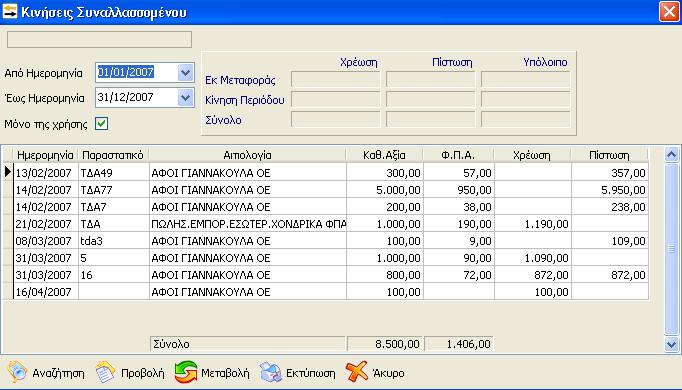The height and width of the screenshot is (390, 682).
Task: Click the Εκ Μεταφοράς Υπόλοιπο field
Action: 525,80
